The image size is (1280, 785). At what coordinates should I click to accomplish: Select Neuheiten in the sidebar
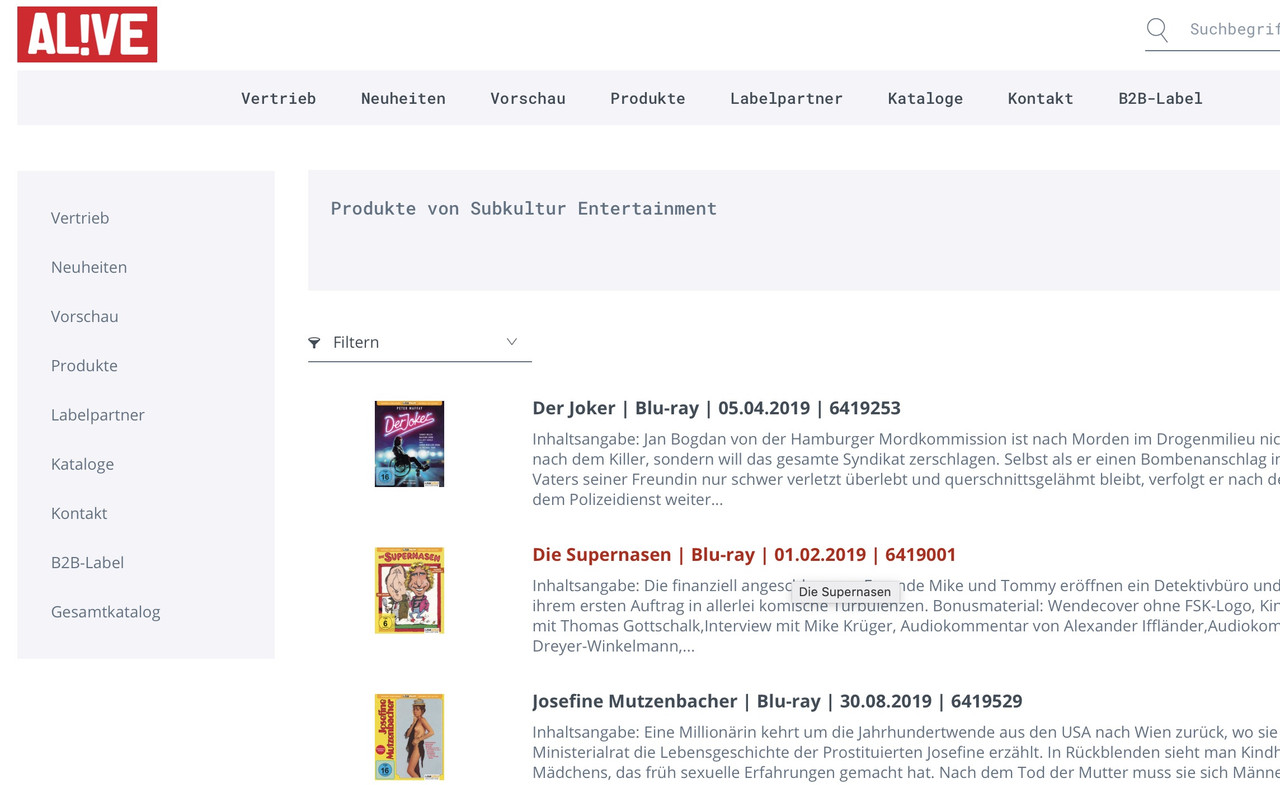pyautogui.click(x=89, y=267)
